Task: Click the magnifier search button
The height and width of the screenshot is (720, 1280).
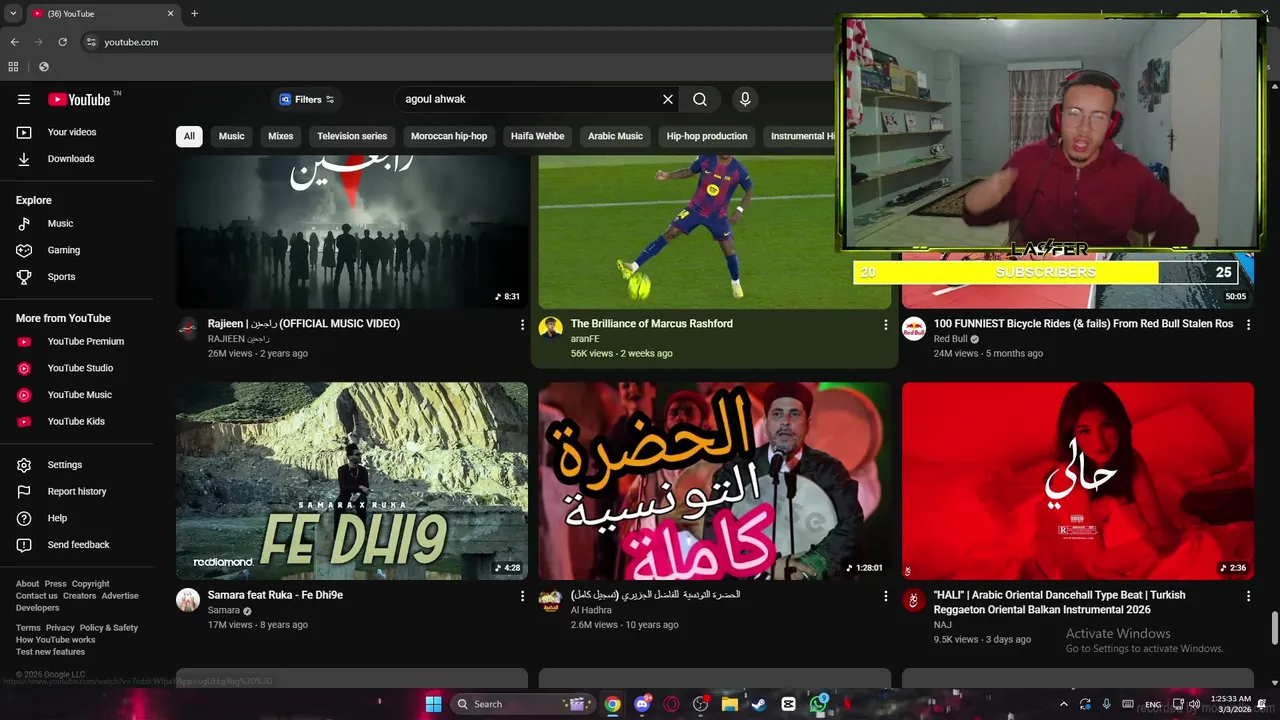Action: pos(700,99)
